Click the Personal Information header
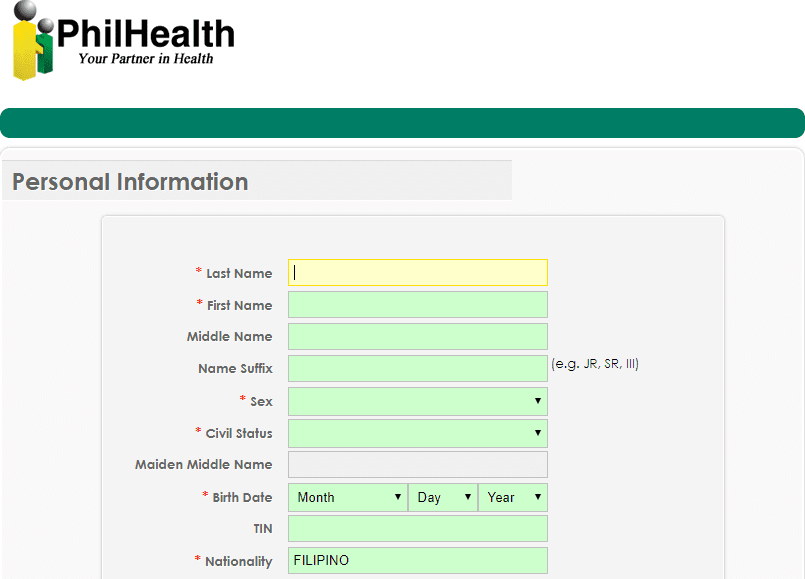The image size is (805, 579). 130,181
